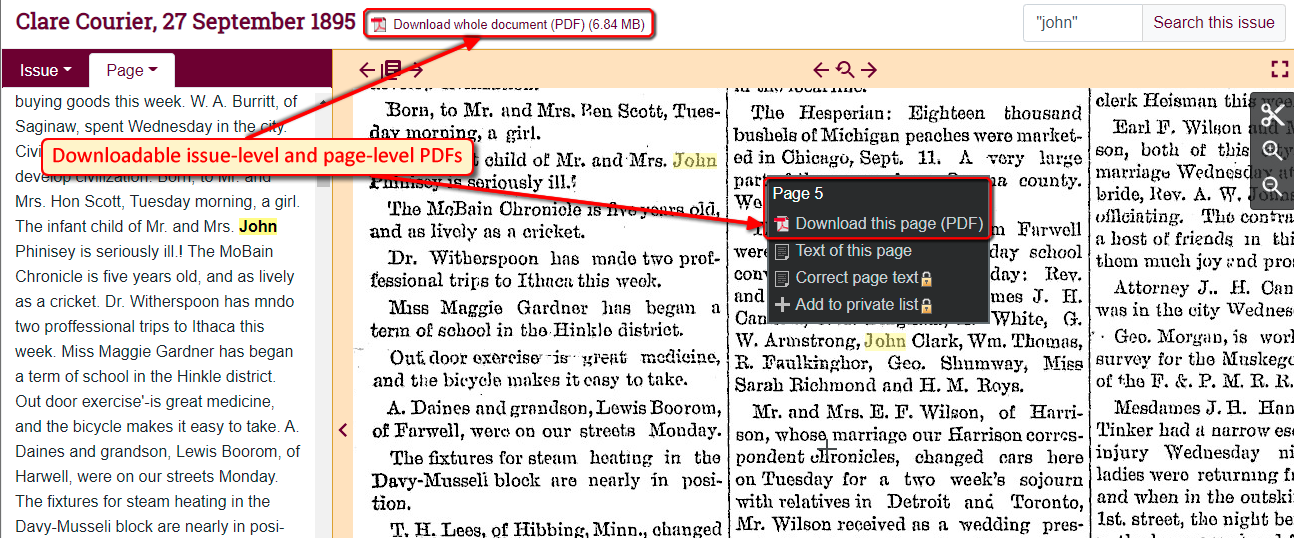Open the Issue dropdown tab
The width and height of the screenshot is (1294, 538).
46,70
